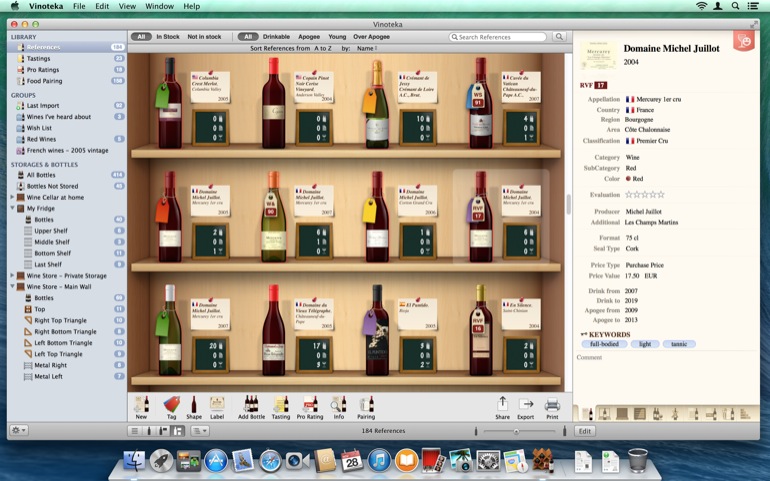The height and width of the screenshot is (481, 770).
Task: Open the Pro Rating tool
Action: click(310, 408)
